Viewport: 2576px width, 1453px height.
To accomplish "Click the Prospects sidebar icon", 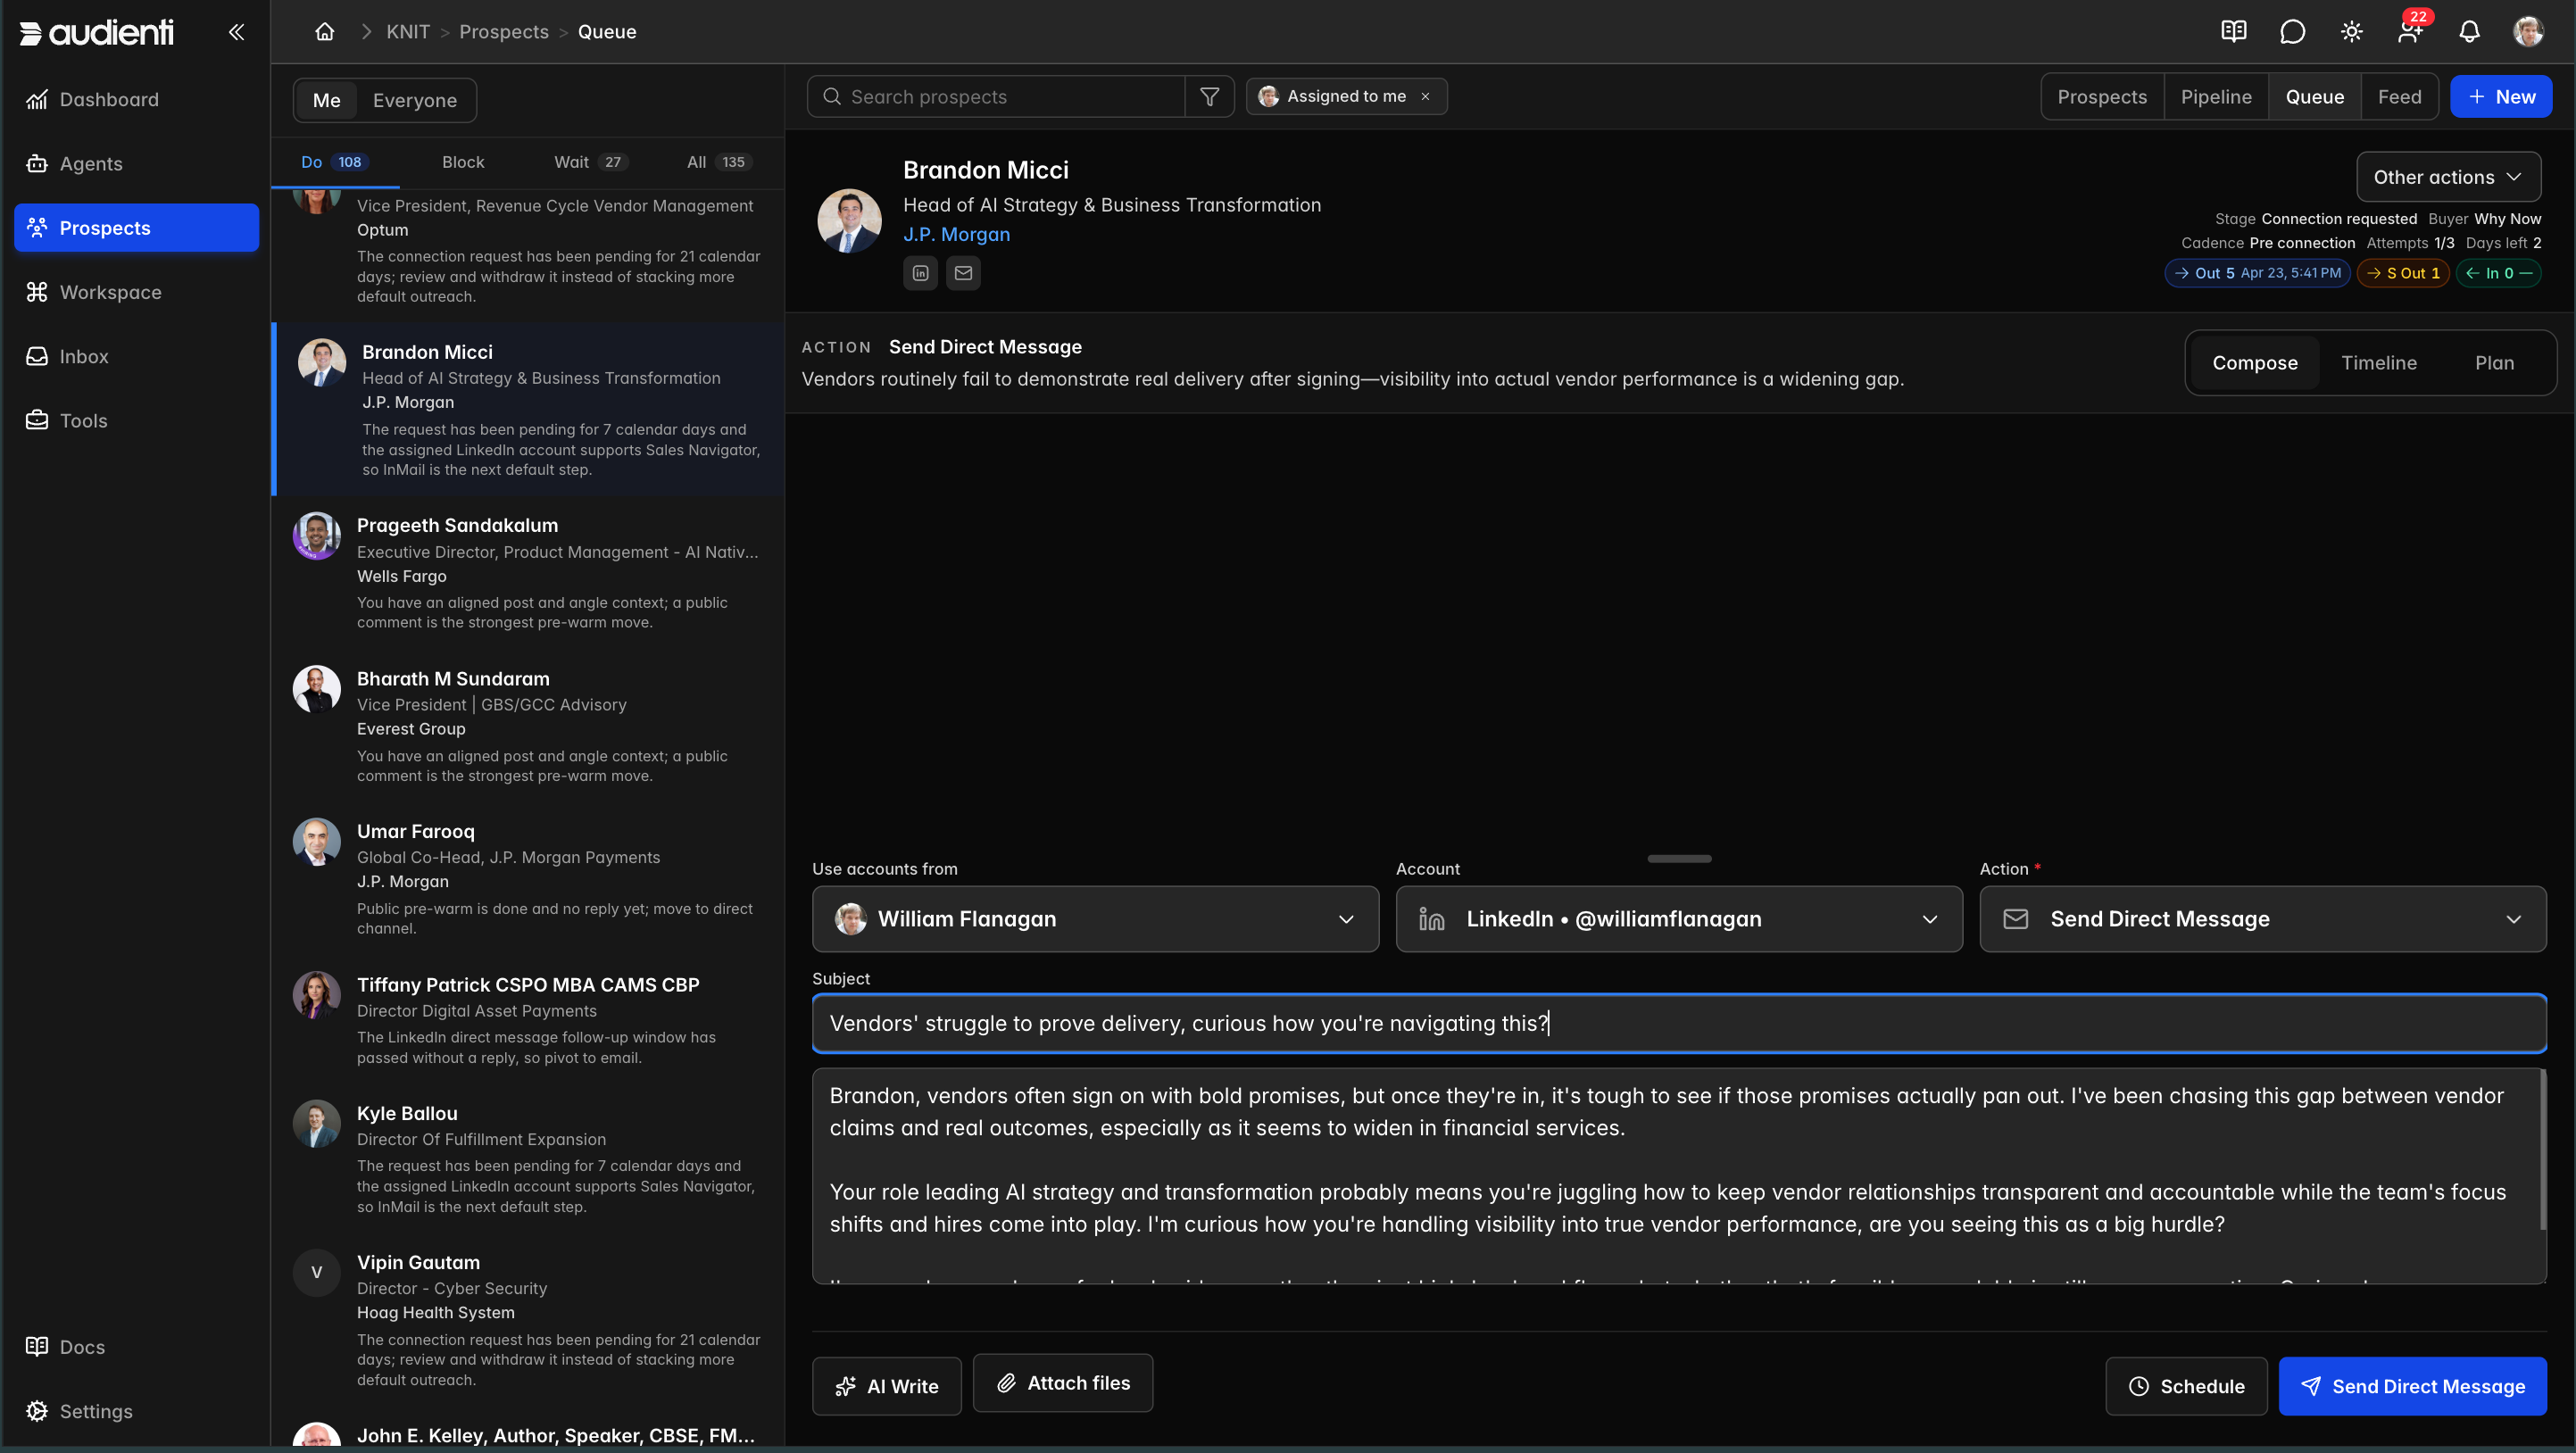I will [x=37, y=227].
